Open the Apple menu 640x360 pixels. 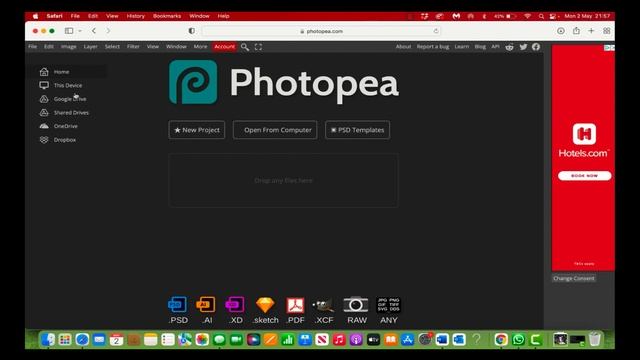36,16
